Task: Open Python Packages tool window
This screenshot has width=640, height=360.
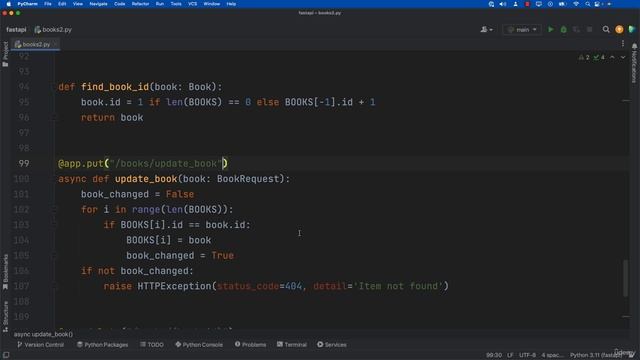Action: pos(102,345)
